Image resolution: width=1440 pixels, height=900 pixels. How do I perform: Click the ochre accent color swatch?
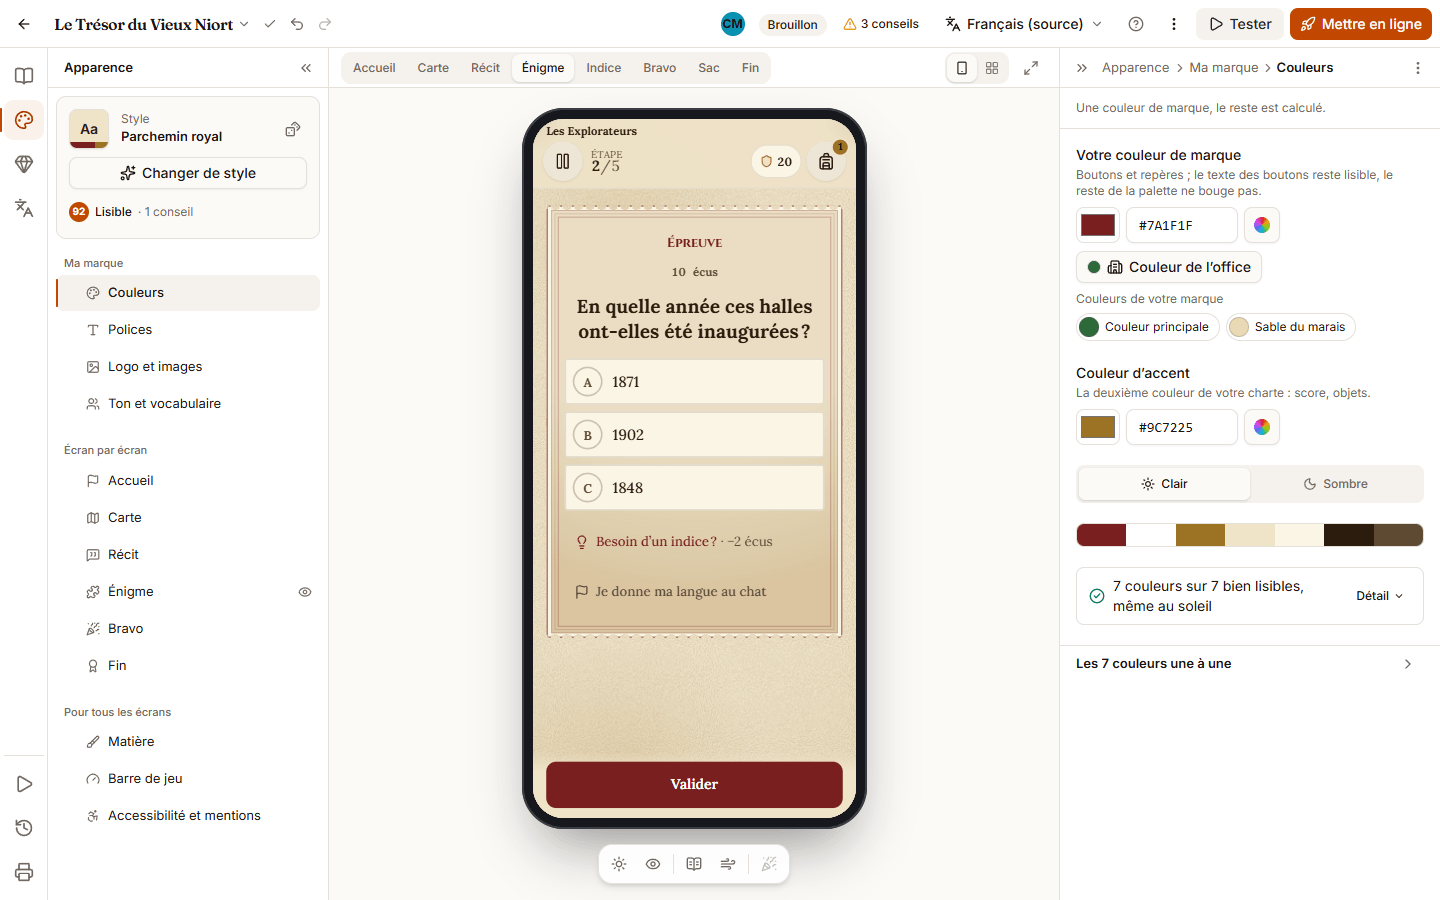(1098, 427)
